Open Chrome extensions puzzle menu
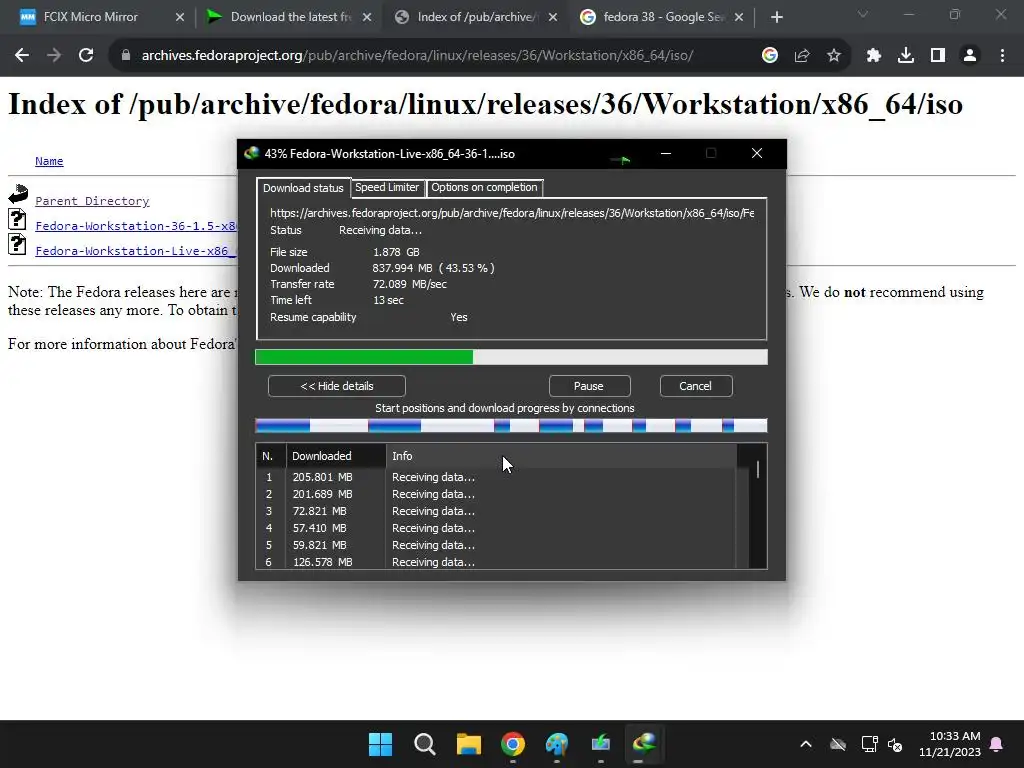This screenshot has width=1024, height=768. click(874, 56)
